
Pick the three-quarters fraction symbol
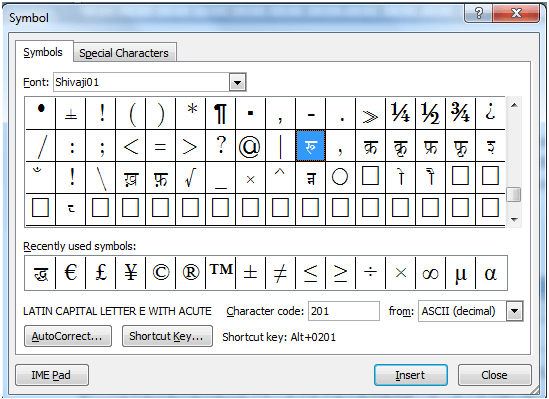point(460,113)
